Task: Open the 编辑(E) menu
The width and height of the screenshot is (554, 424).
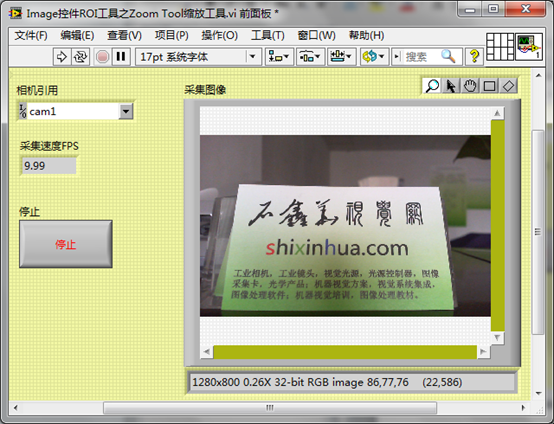Action: coord(77,35)
